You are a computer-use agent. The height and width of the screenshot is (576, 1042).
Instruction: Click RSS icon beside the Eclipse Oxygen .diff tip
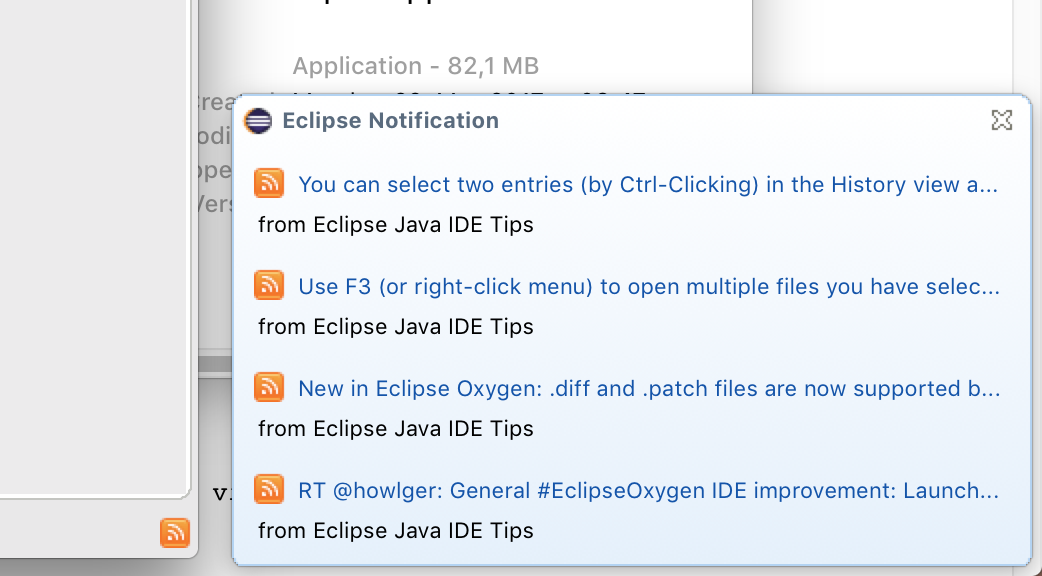point(270,387)
